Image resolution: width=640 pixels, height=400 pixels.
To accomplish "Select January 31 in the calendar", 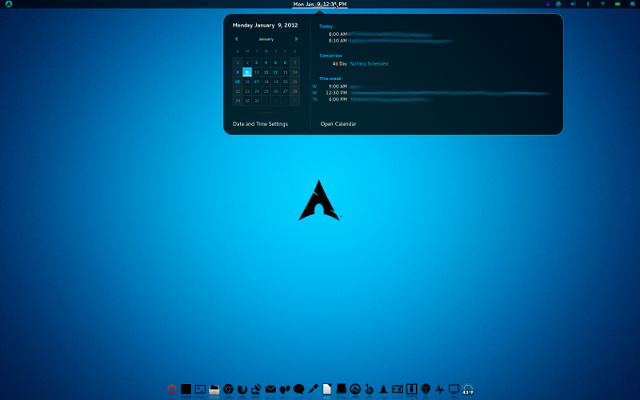I will click(x=256, y=101).
